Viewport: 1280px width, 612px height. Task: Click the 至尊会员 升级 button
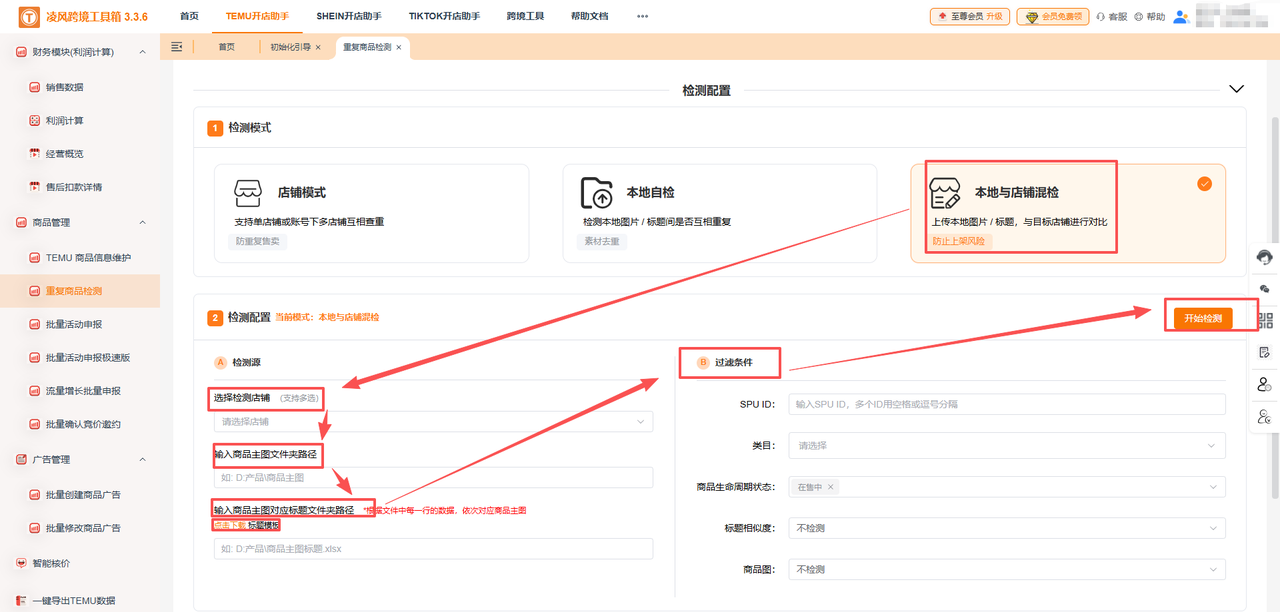coord(969,16)
